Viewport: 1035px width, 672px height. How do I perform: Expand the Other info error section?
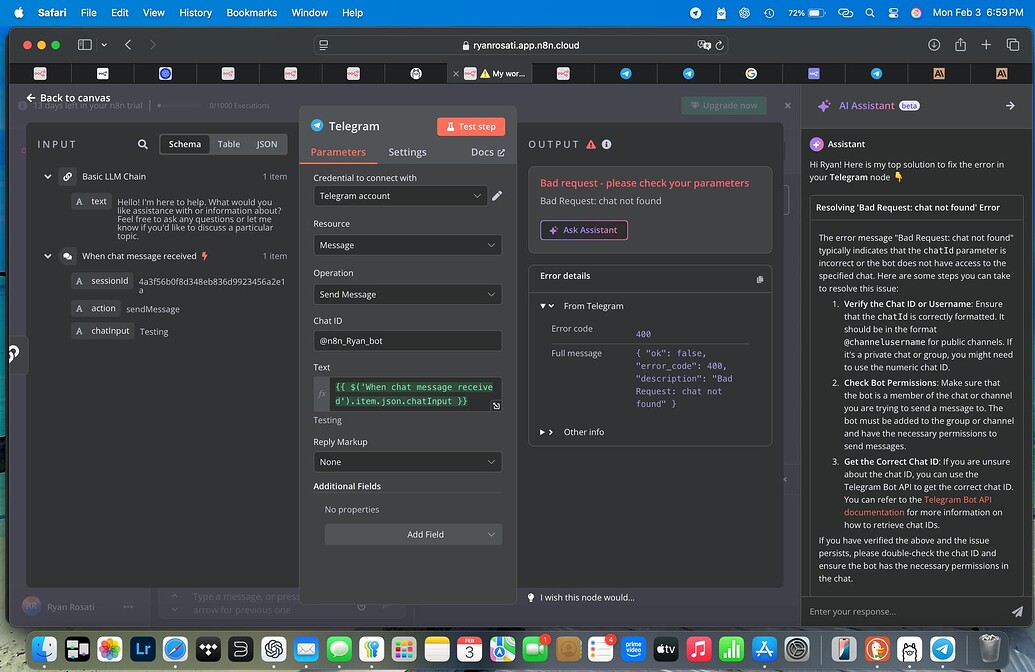point(547,432)
